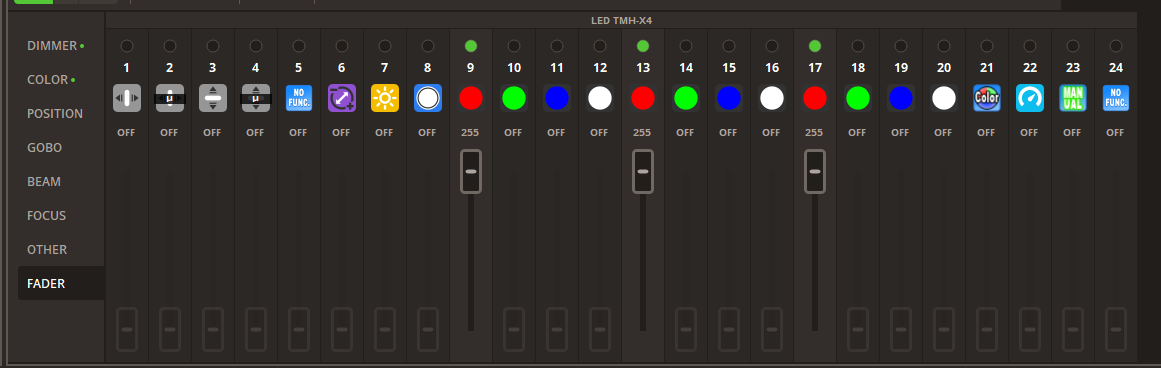This screenshot has width=1161, height=368.
Task: Click the 255 value of channel 9
Action: [x=470, y=133]
